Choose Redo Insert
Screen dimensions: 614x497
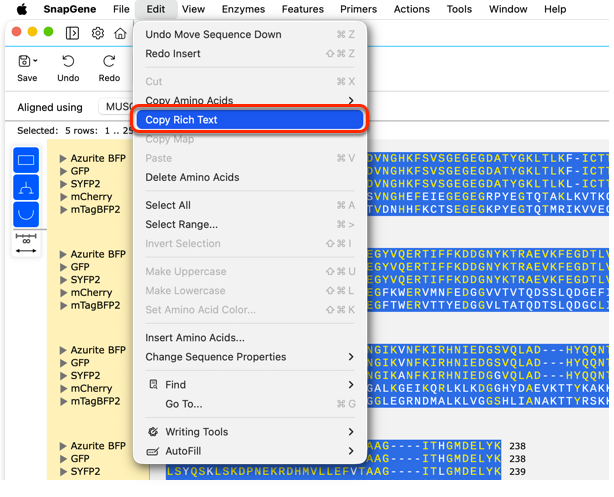pos(250,54)
